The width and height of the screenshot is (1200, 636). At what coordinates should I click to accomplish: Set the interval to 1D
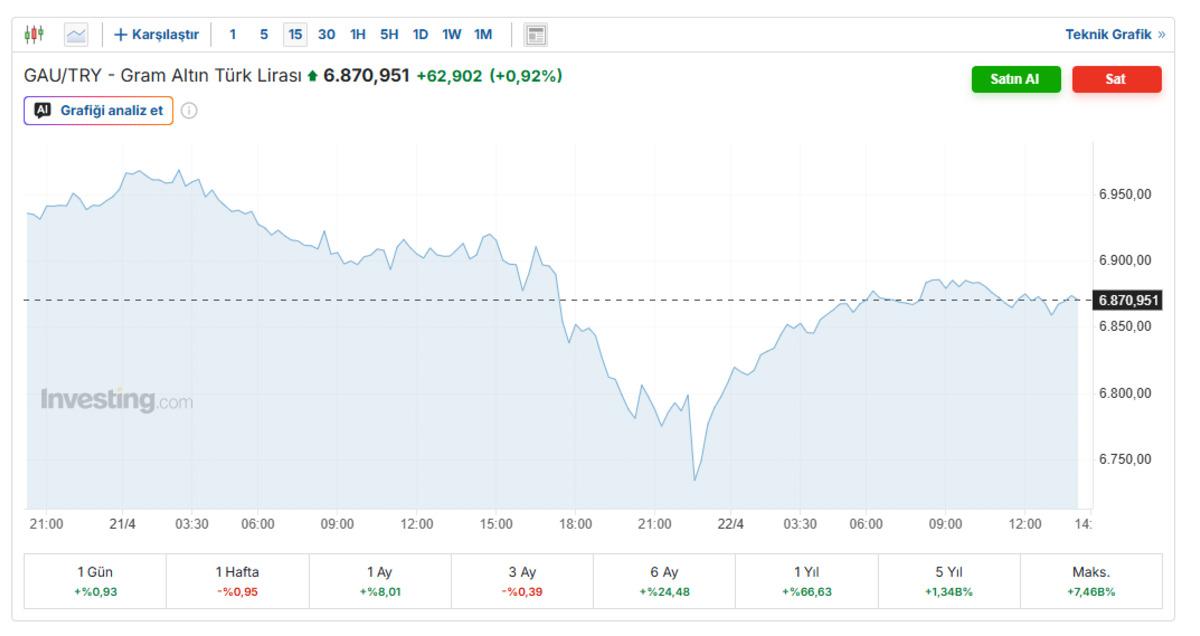click(420, 35)
